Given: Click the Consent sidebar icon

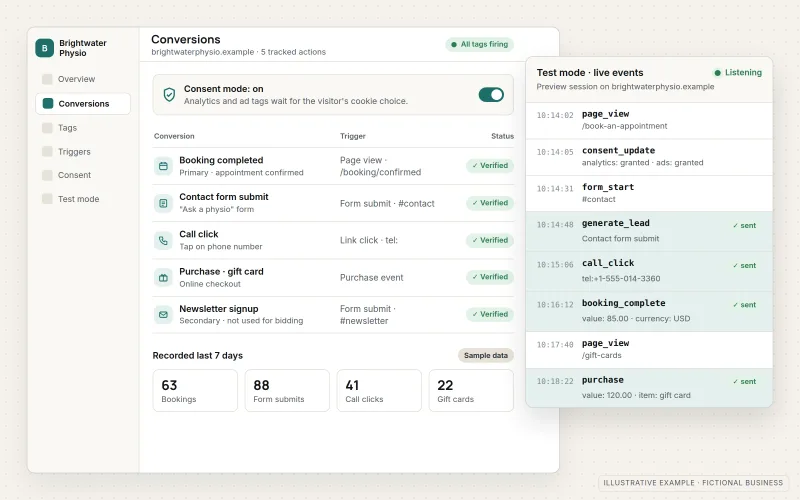Looking at the screenshot, I should coord(47,175).
